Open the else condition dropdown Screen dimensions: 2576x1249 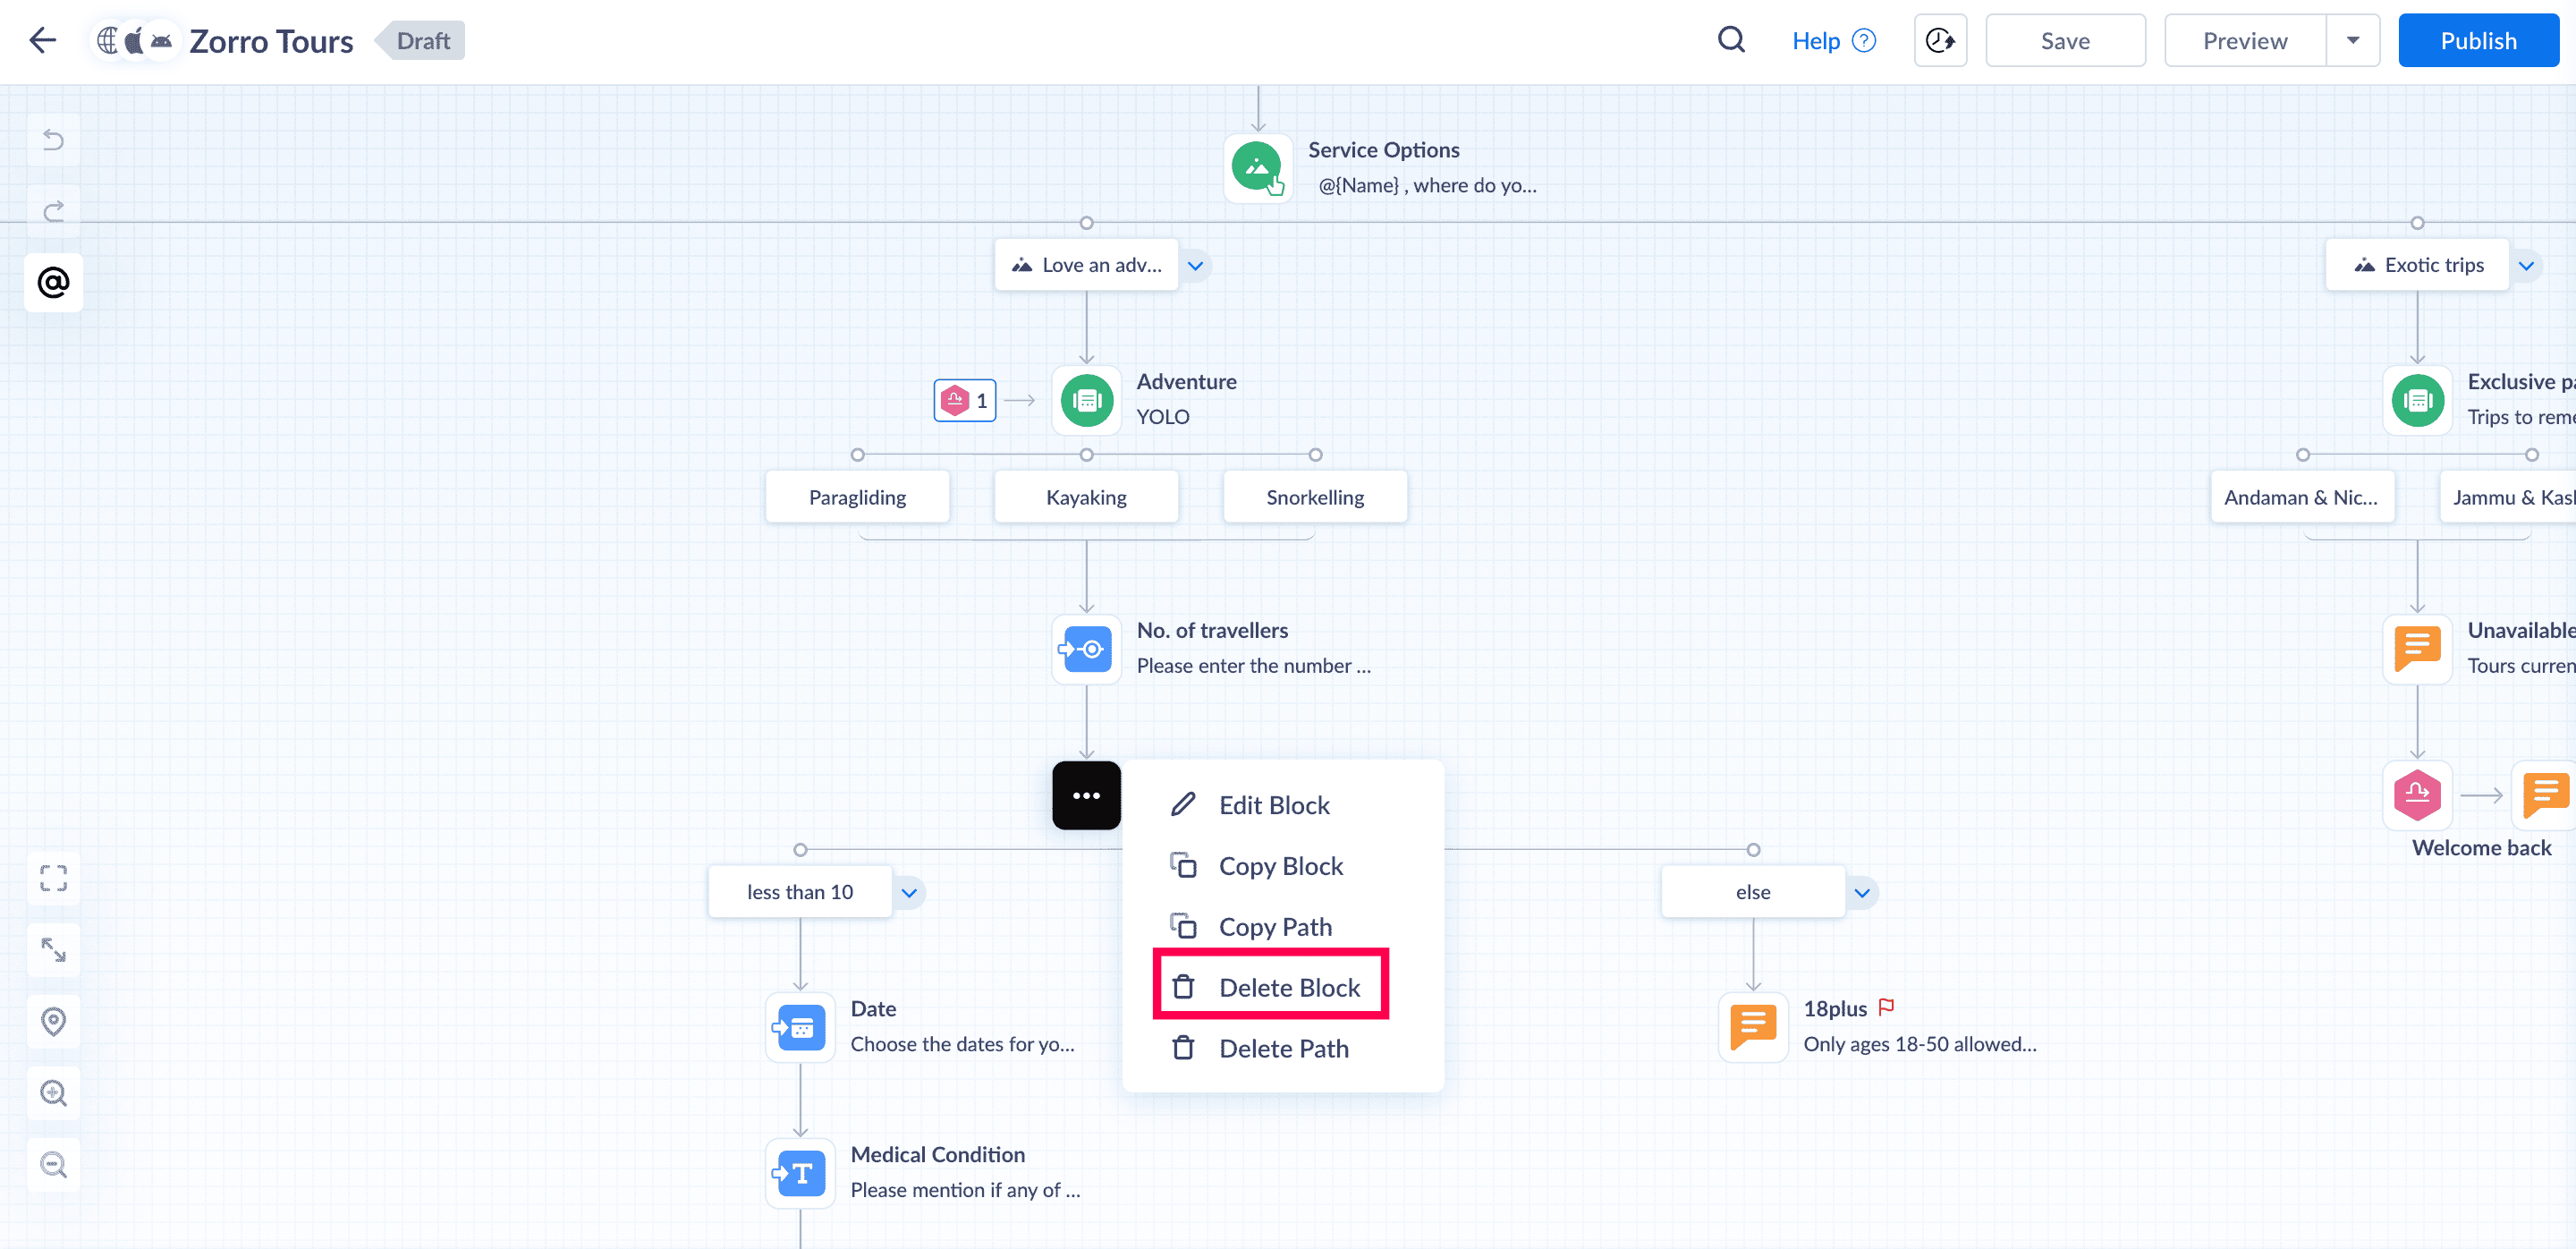coord(1862,893)
